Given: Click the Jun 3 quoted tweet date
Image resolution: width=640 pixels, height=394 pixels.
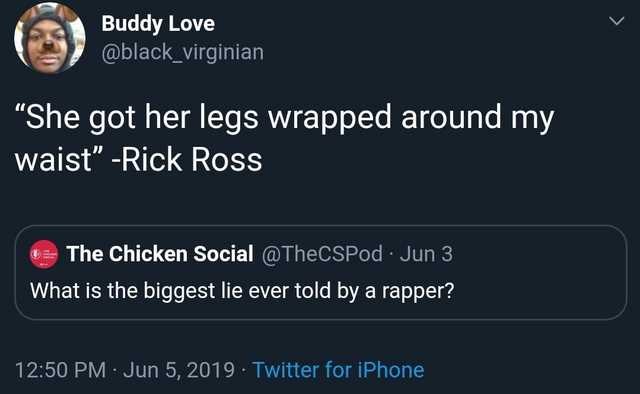Looking at the screenshot, I should [x=426, y=254].
